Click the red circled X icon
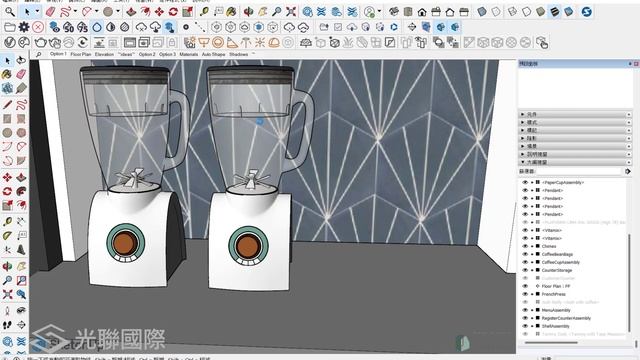Screen dimensions: 640x360 [38, 27]
